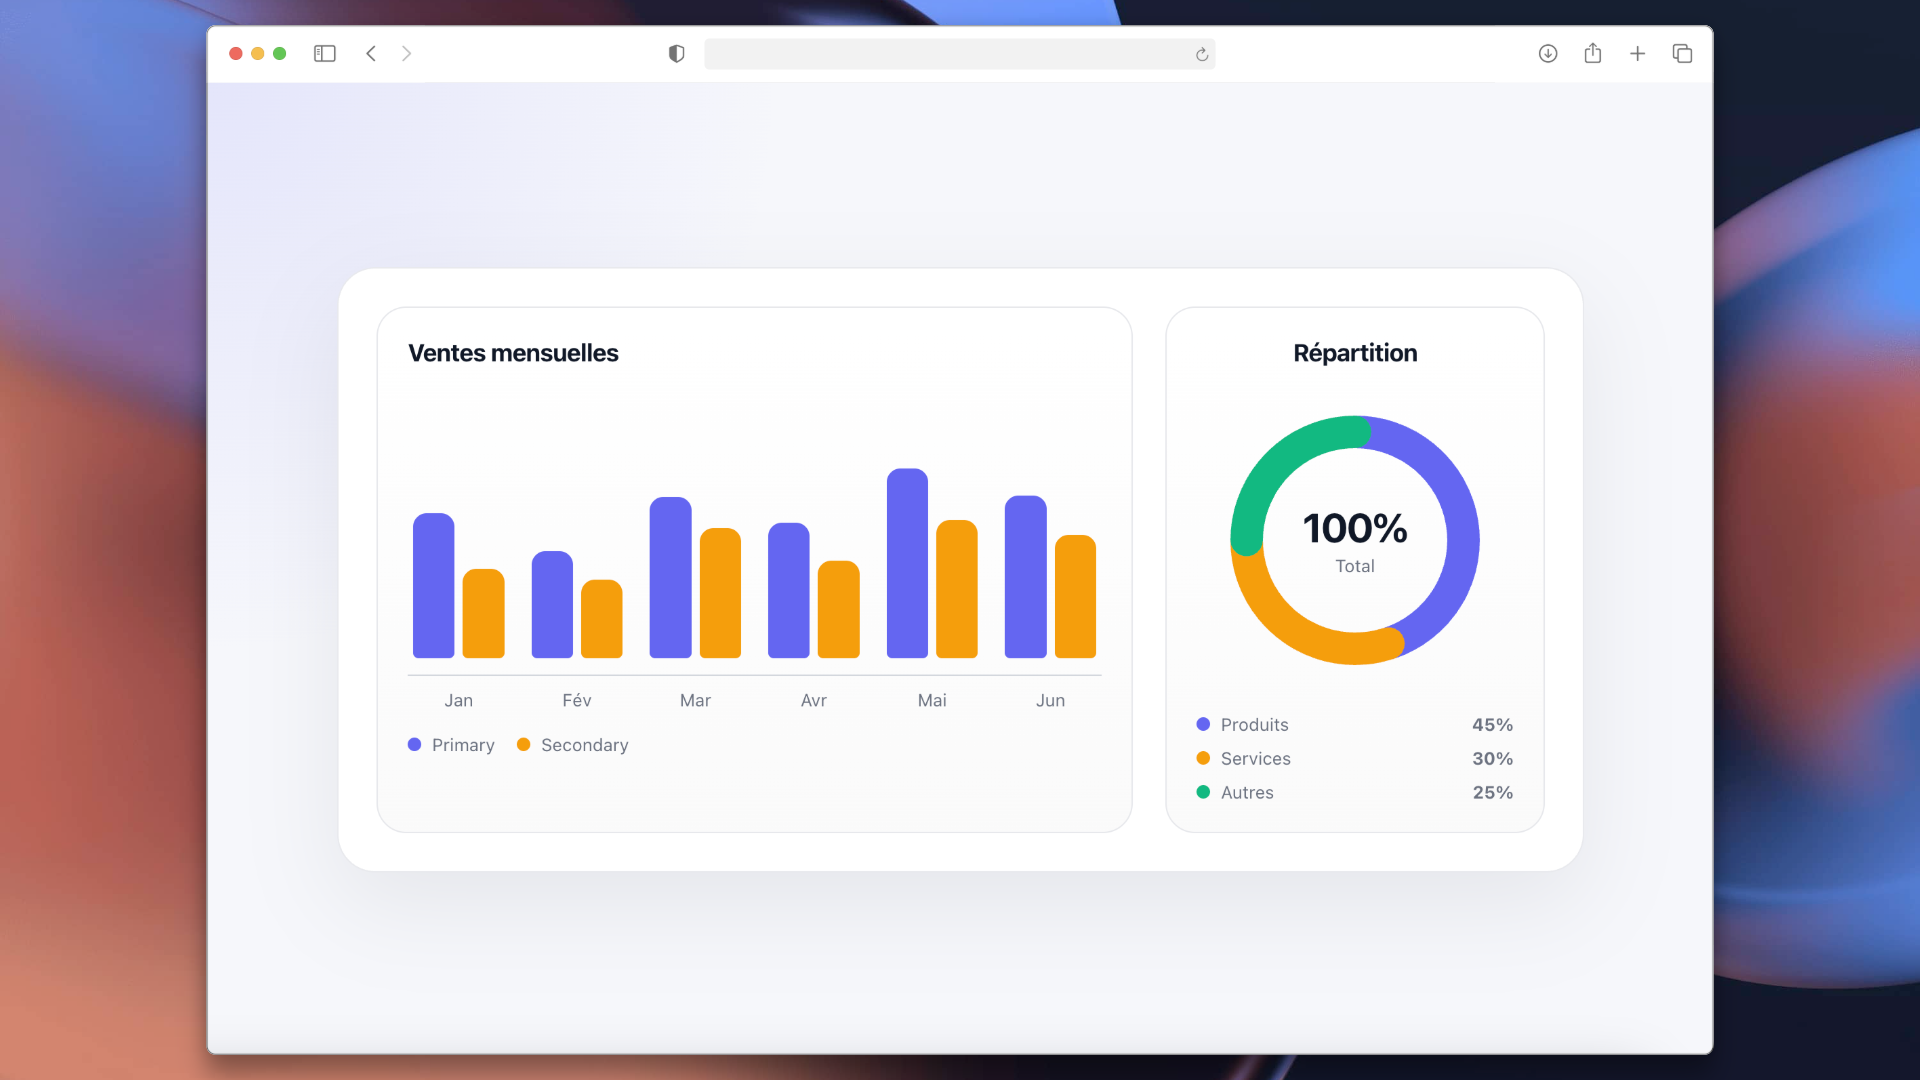This screenshot has height=1080, width=1920.
Task: Click the Avr axis label
Action: [x=814, y=701]
